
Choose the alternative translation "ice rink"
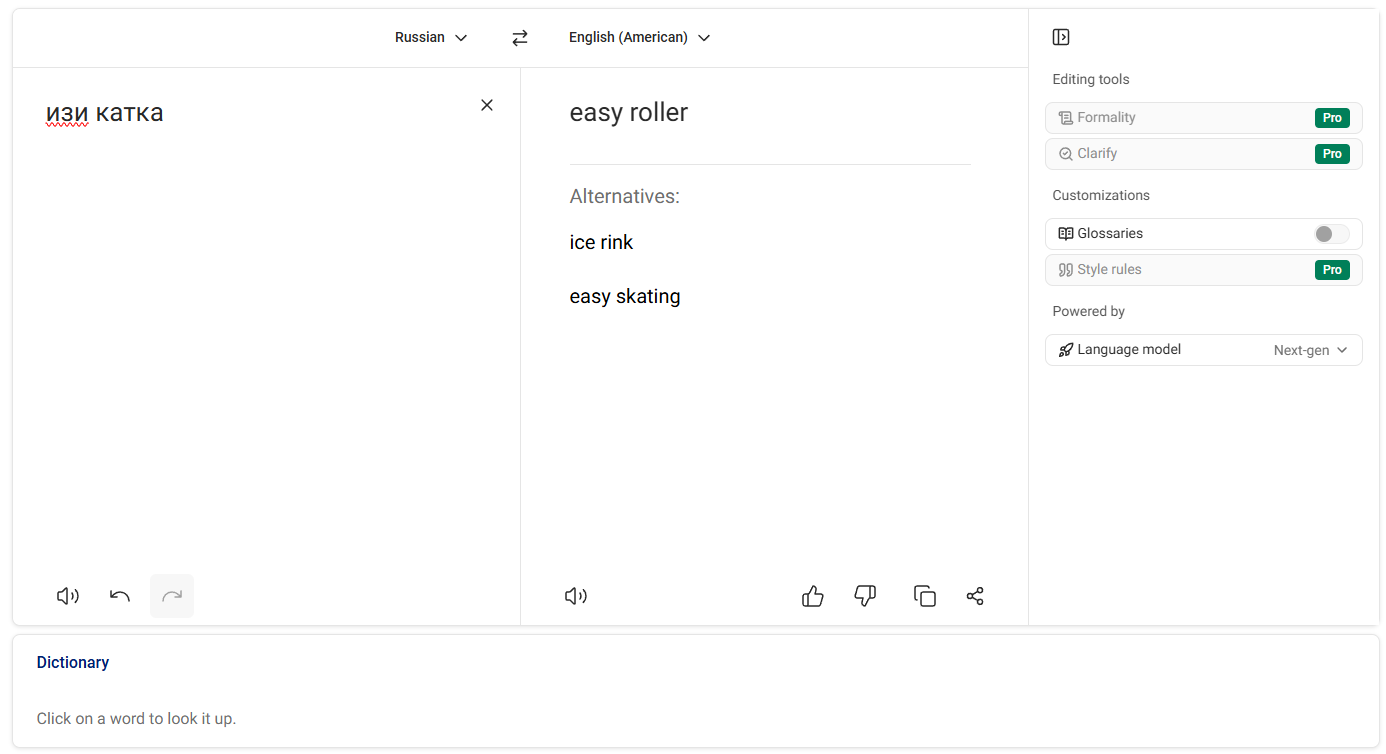pos(601,243)
